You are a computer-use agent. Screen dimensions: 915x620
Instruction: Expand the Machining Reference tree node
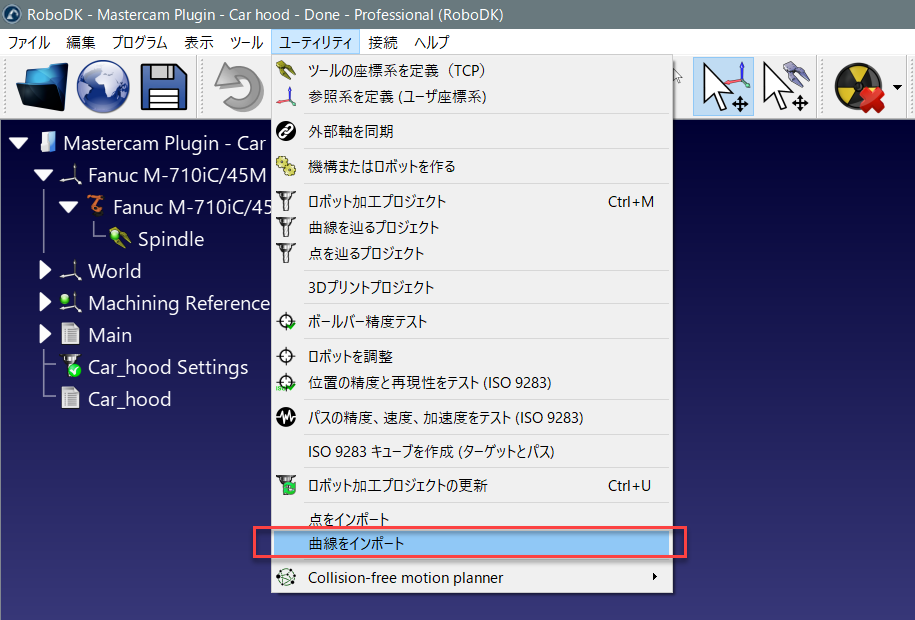pyautogui.click(x=45, y=302)
